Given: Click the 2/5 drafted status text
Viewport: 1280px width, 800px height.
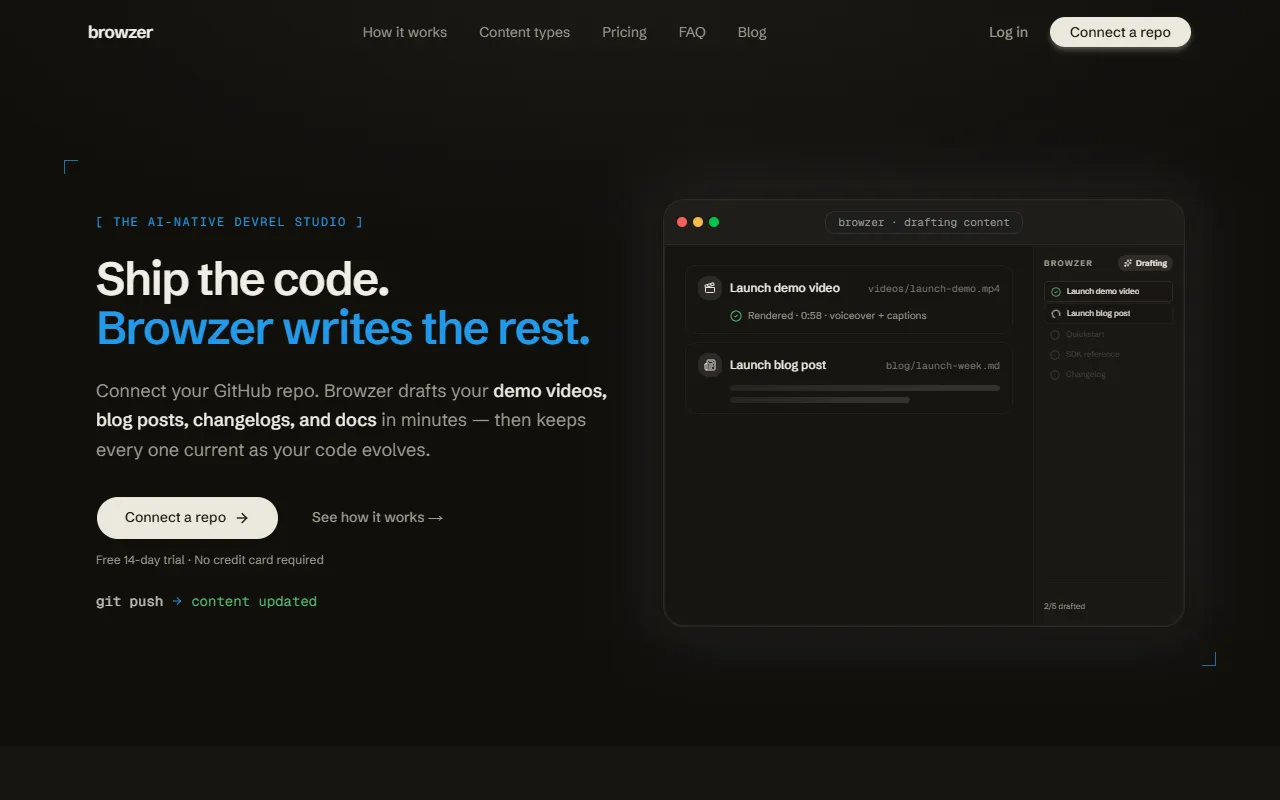Looking at the screenshot, I should (1064, 606).
